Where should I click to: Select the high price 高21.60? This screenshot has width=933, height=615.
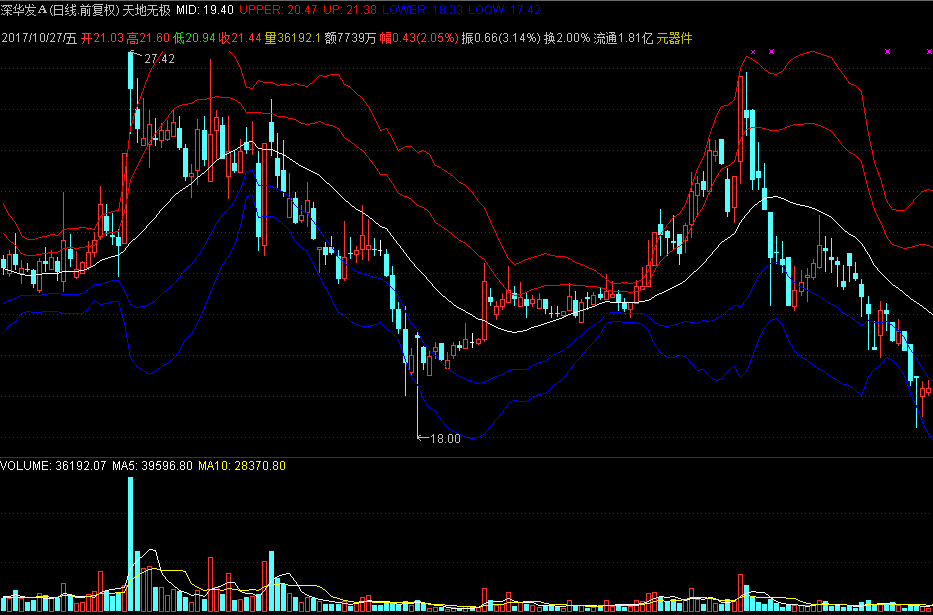click(x=148, y=39)
